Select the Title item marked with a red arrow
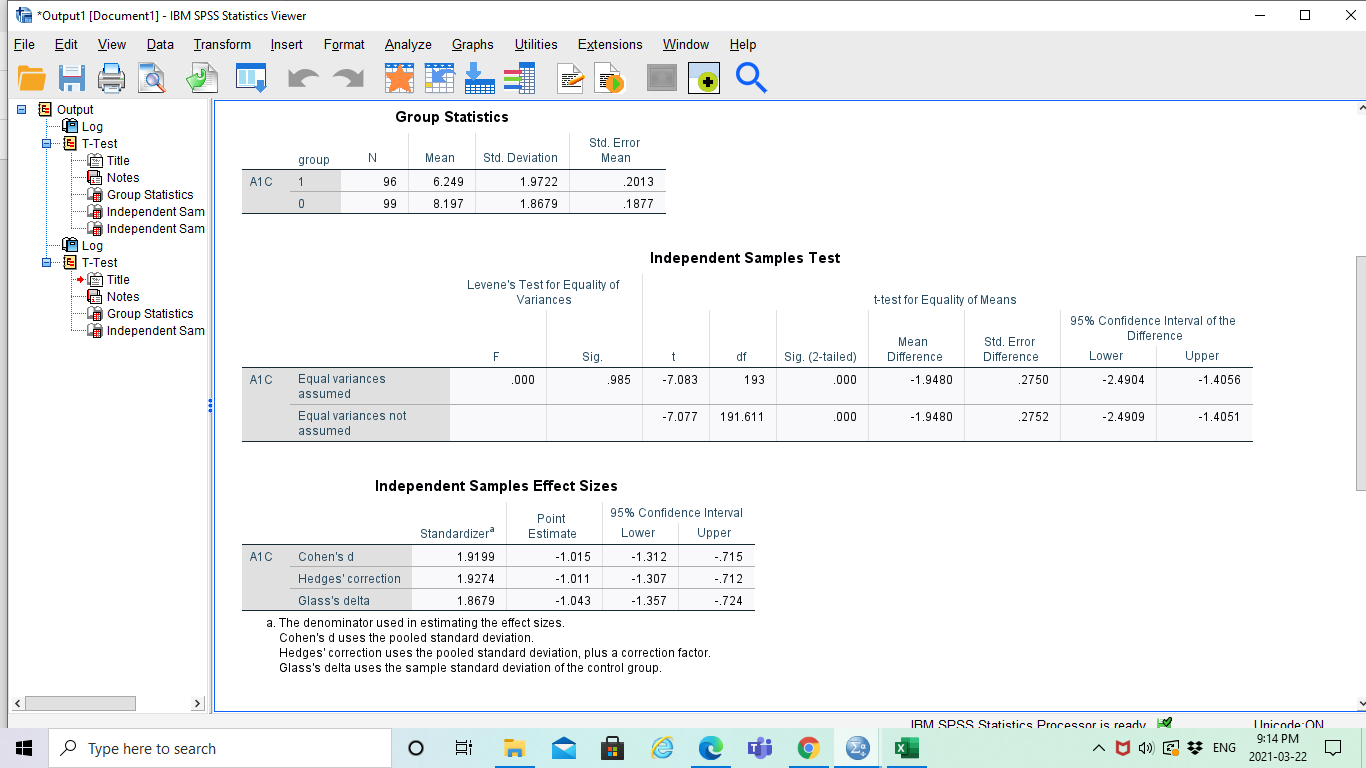The image size is (1366, 768). [118, 280]
